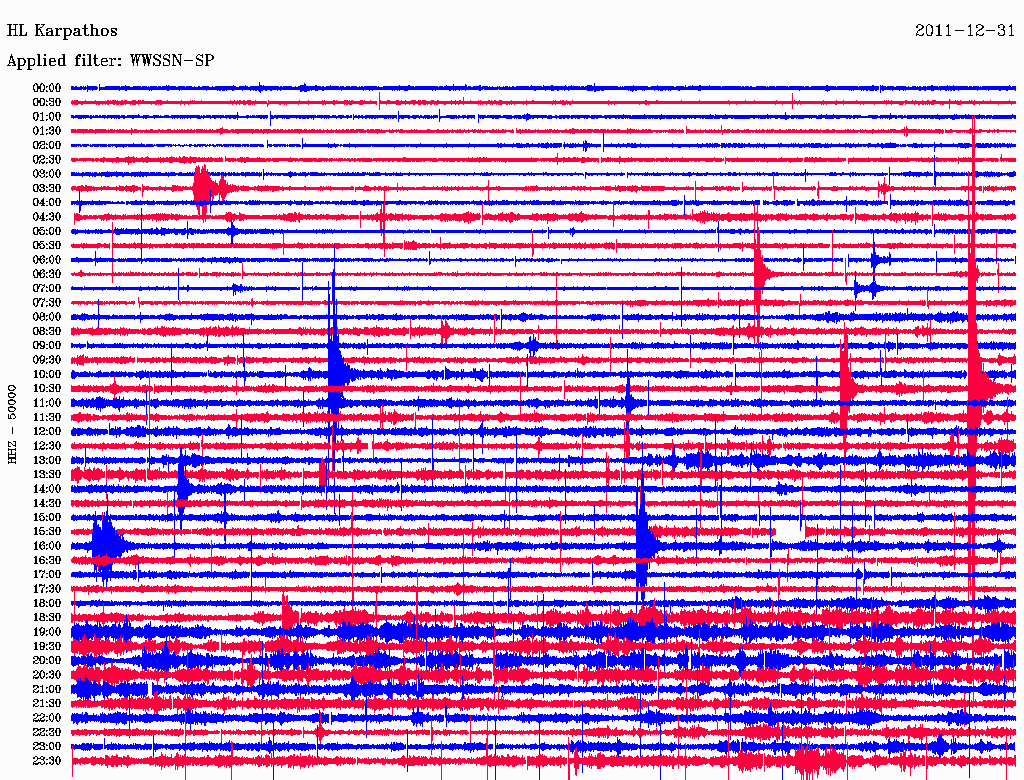Pick the 20:30 time label
1024x780 pixels.
pos(46,675)
